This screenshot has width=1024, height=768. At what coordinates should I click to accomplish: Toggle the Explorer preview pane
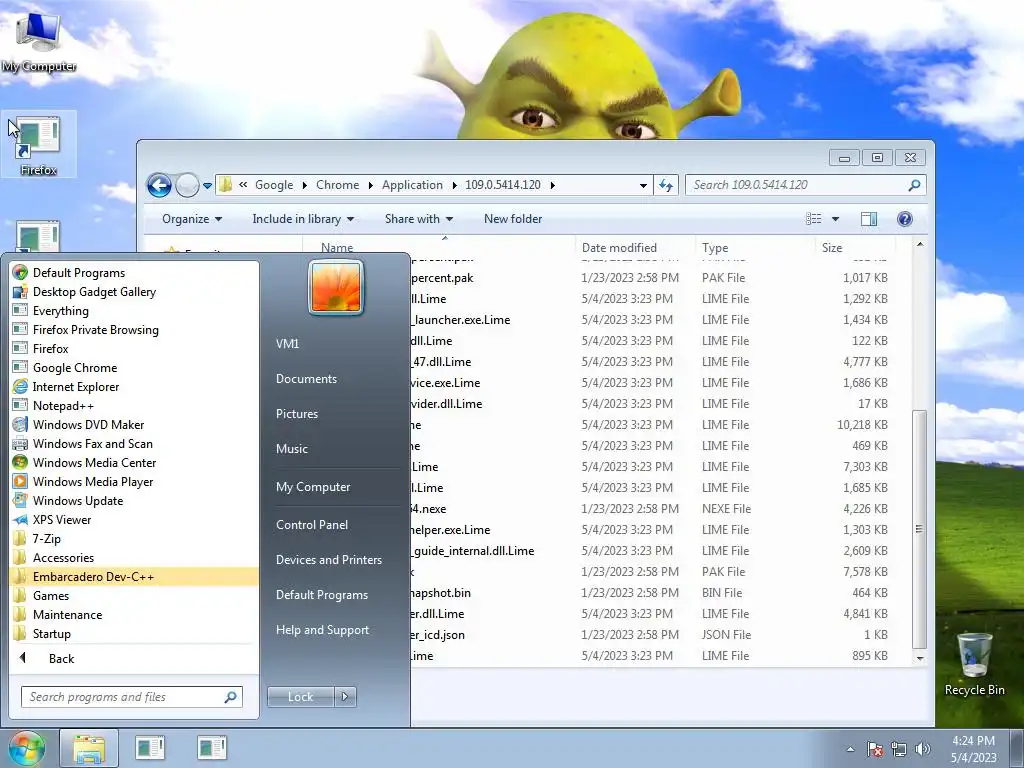pos(869,219)
